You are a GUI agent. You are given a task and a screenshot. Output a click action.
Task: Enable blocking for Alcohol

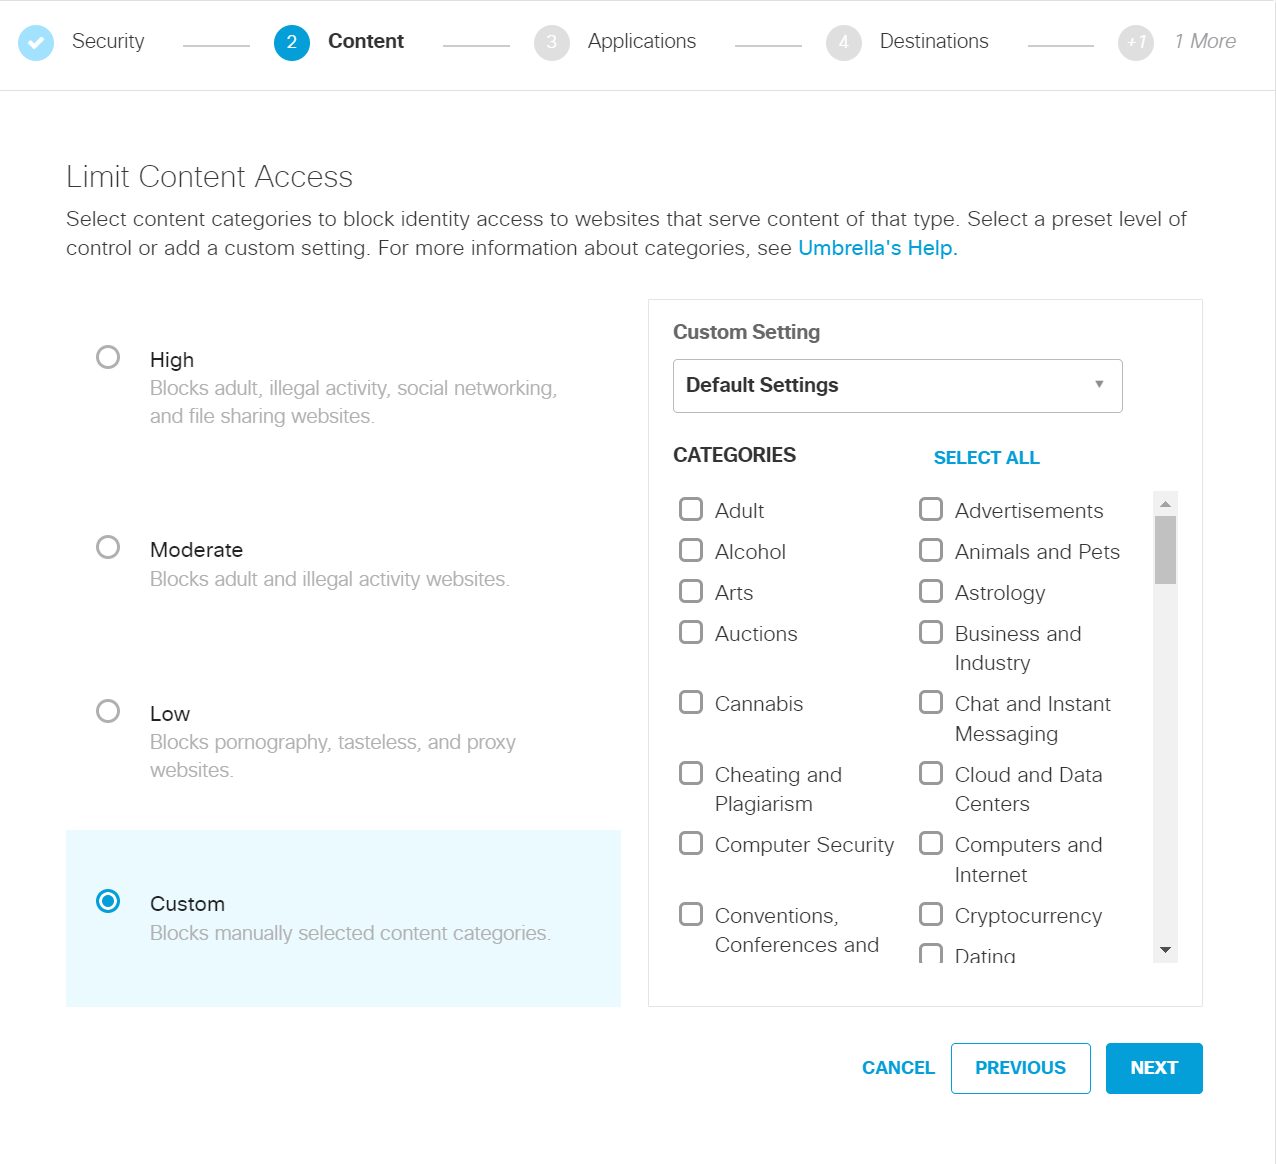[691, 550]
